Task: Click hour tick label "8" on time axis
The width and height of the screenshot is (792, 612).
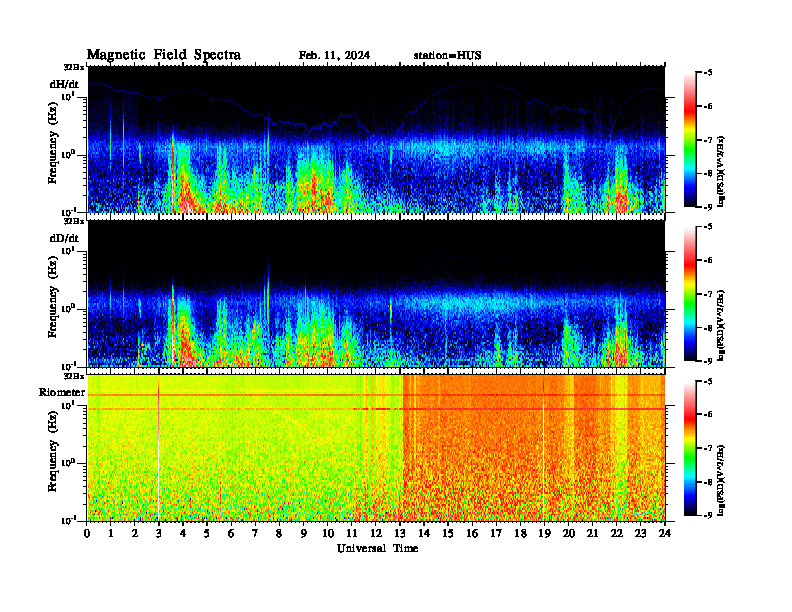Action: [x=279, y=534]
